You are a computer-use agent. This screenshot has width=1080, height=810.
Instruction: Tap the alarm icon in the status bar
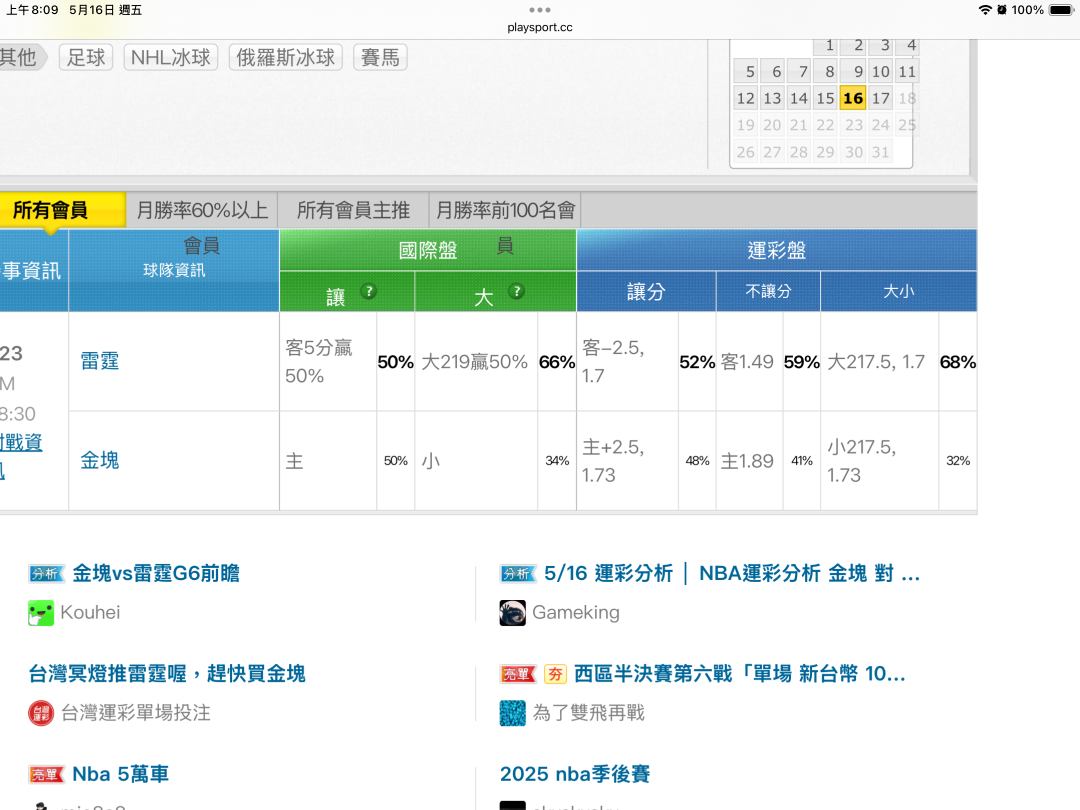pyautogui.click(x=1001, y=10)
